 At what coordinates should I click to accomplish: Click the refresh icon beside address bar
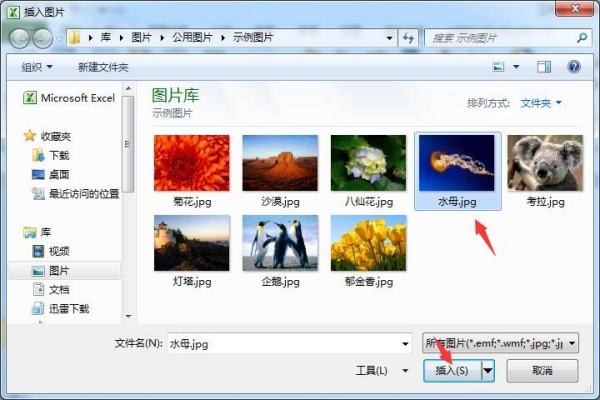pyautogui.click(x=408, y=38)
